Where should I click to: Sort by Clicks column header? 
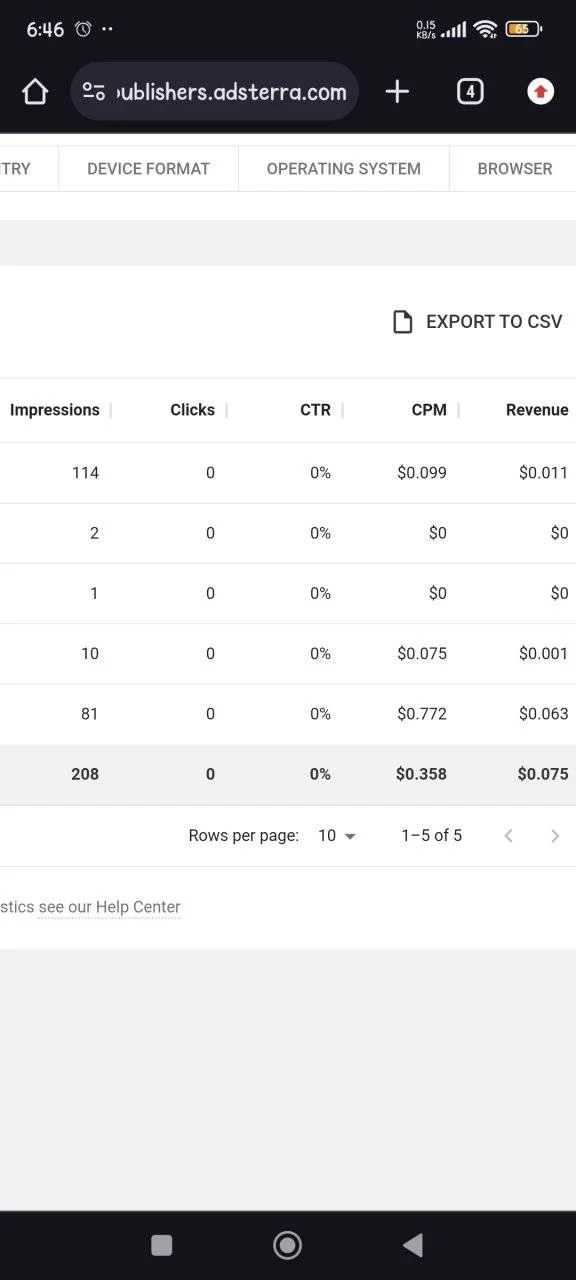pyautogui.click(x=192, y=410)
